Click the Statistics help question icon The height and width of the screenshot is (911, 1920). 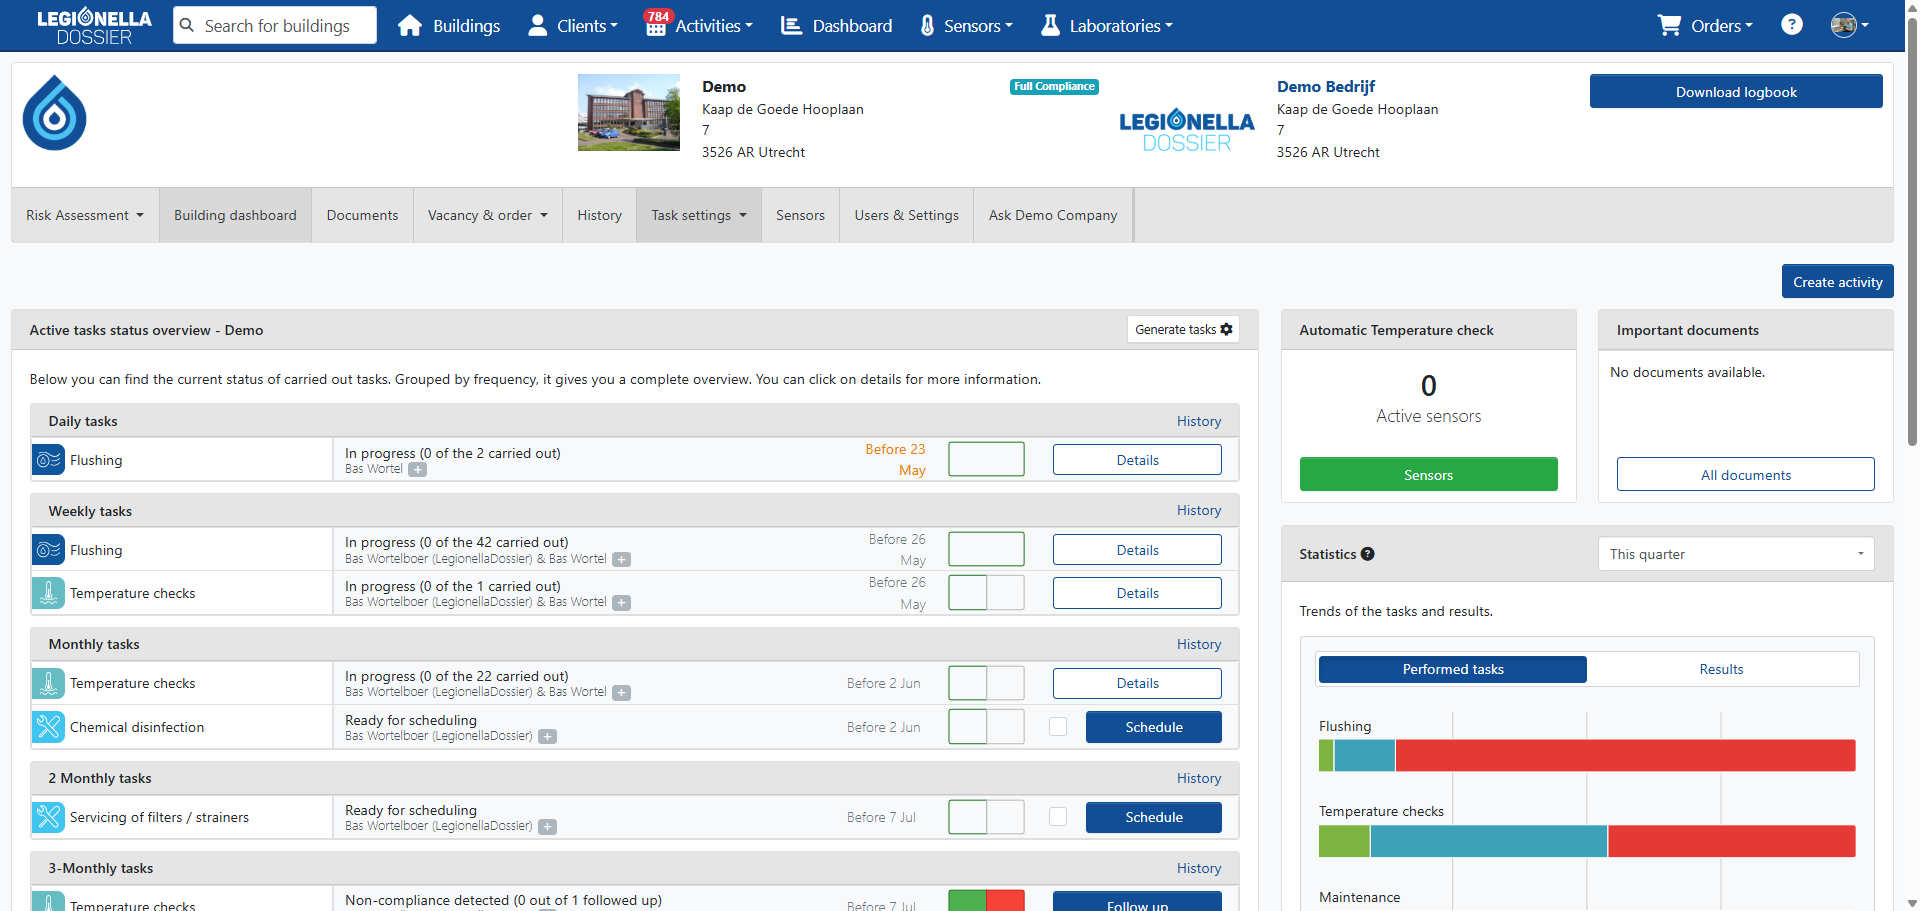[1367, 554]
